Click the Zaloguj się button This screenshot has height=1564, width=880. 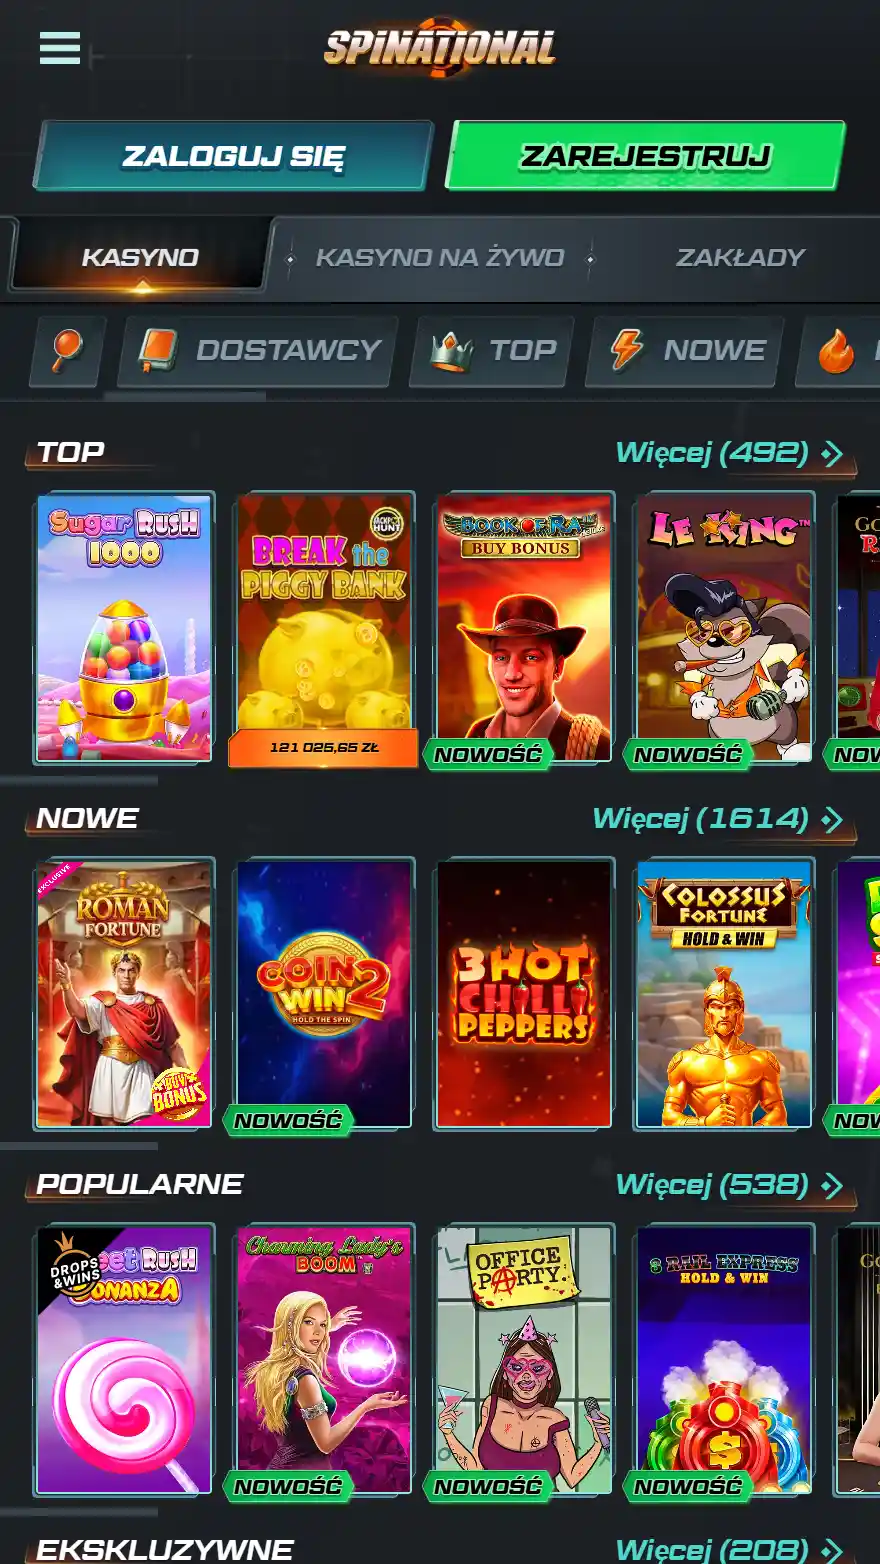coord(234,156)
